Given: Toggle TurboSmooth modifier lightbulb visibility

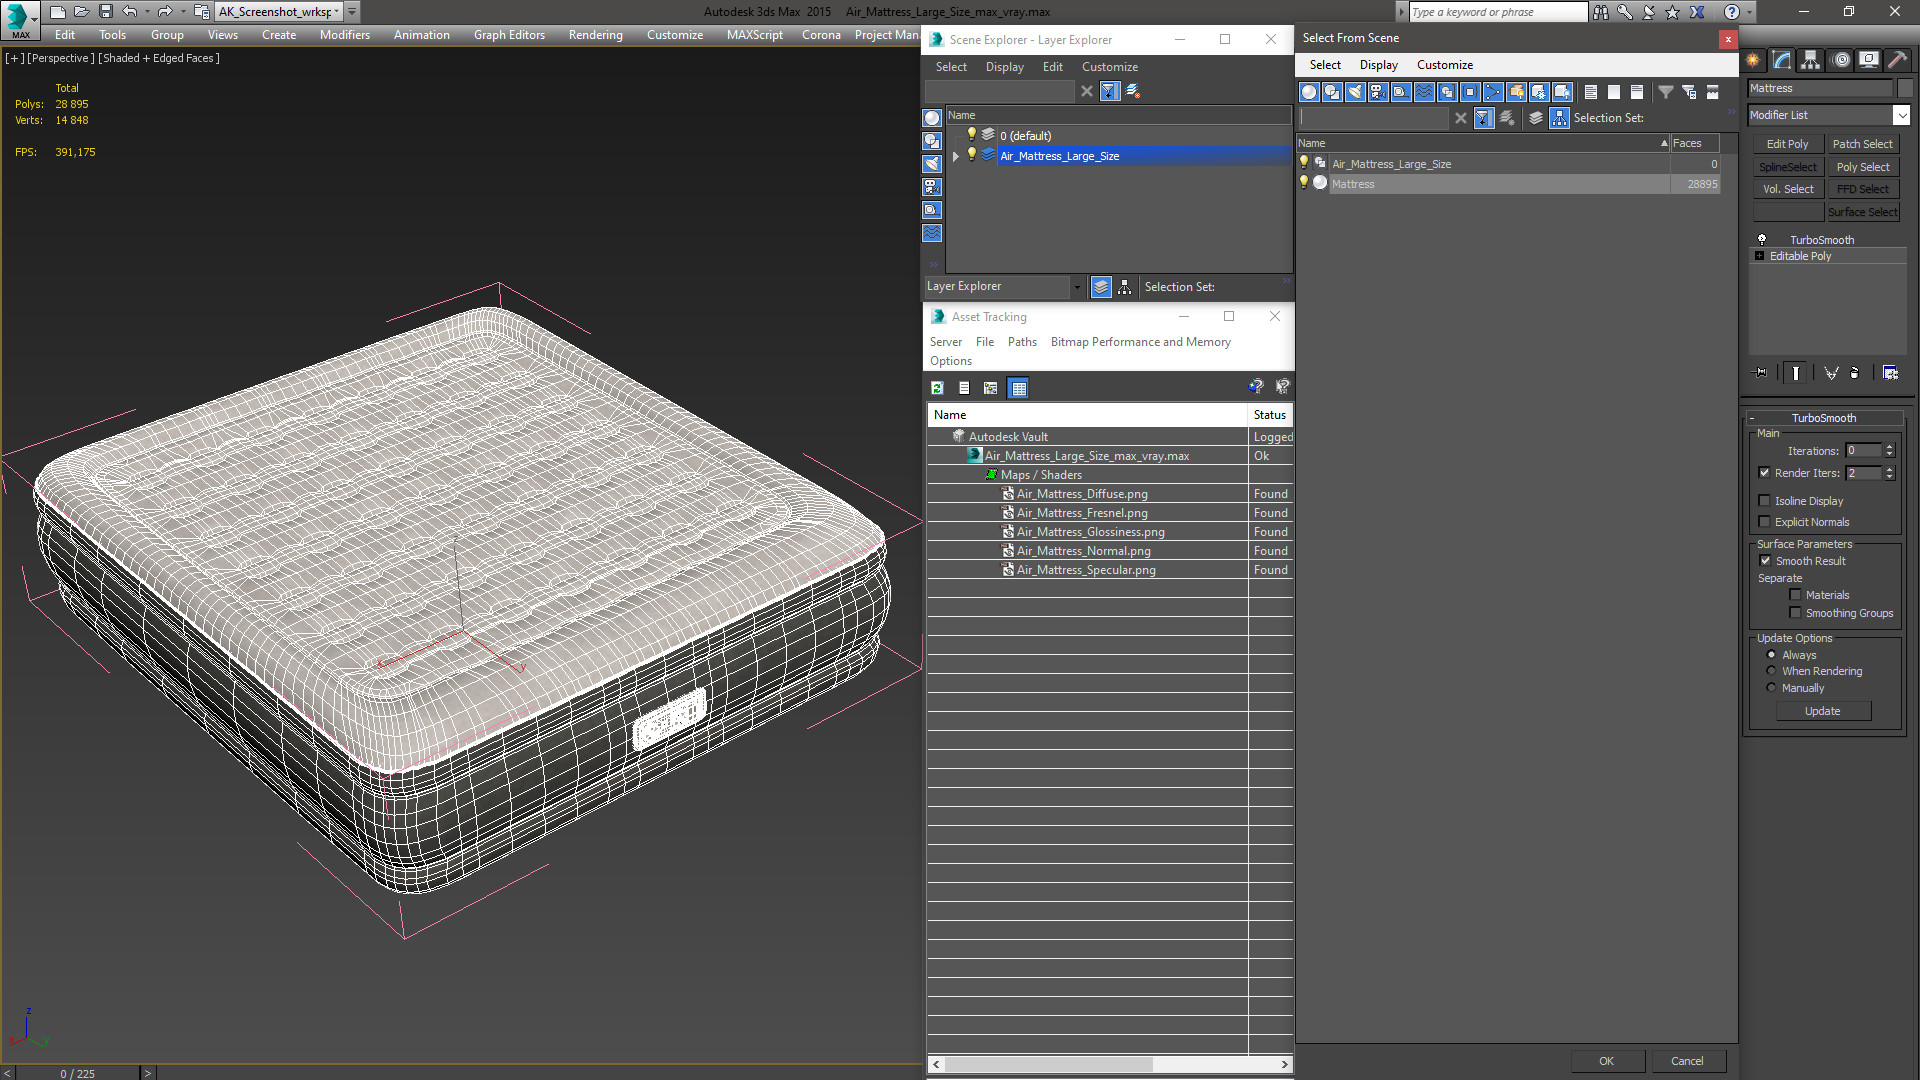Looking at the screenshot, I should coord(1762,240).
